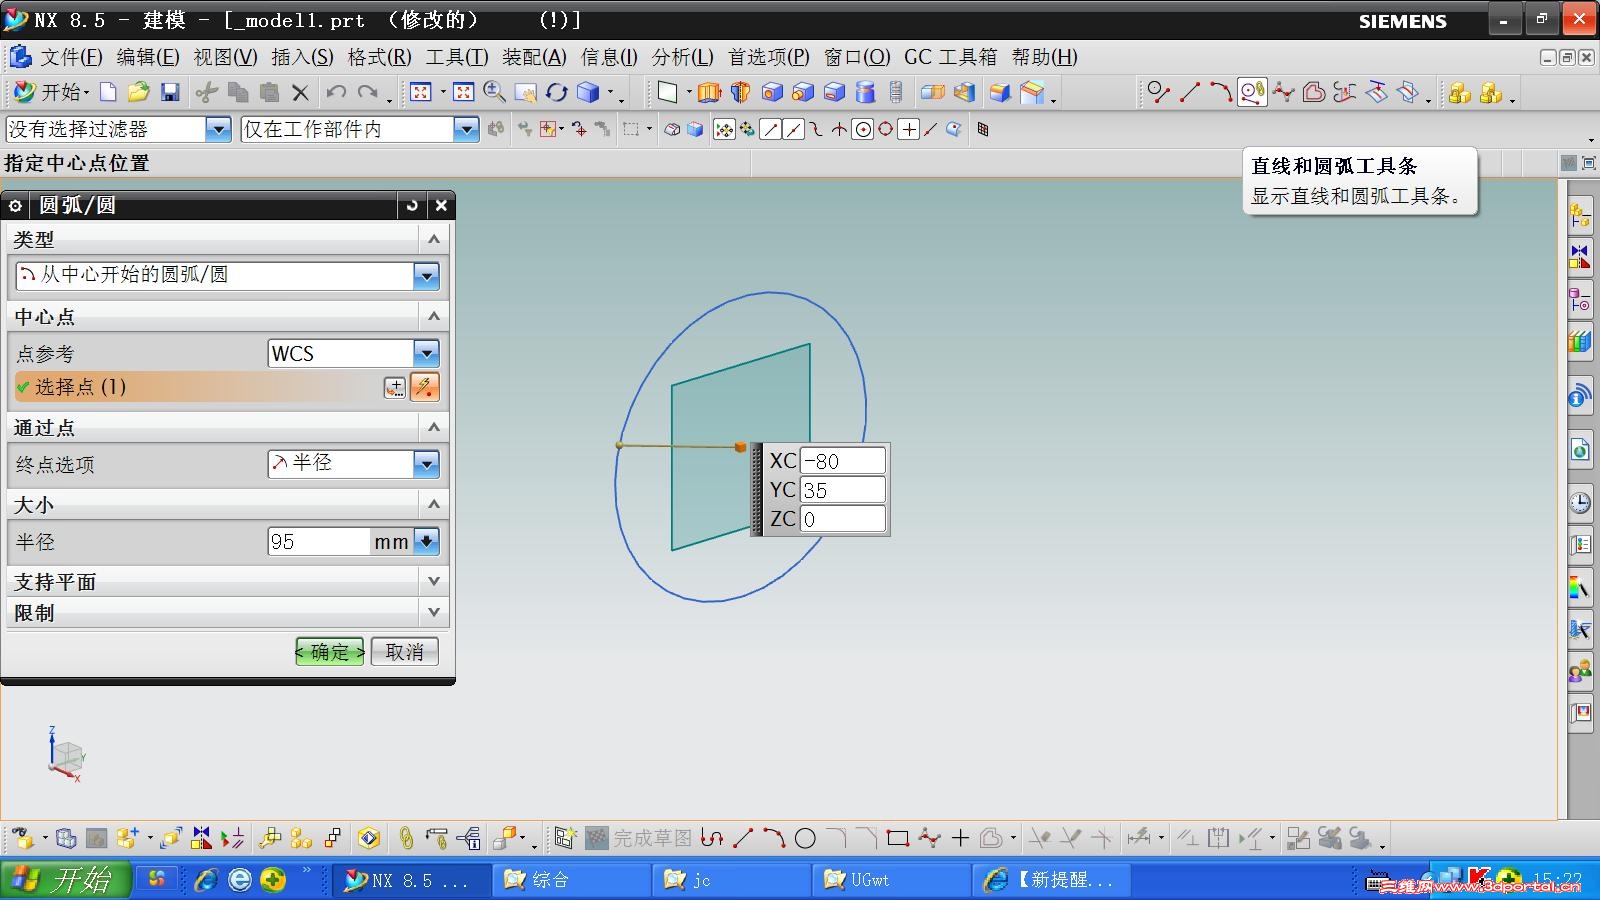
Task: Select the Zoom magnifier tool
Action: pos(494,93)
